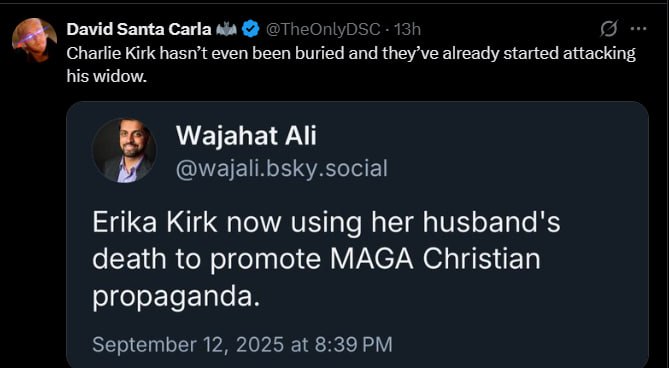Click Wajahat Ali's round profile photo
Image resolution: width=669 pixels, height=368 pixels.
tap(125, 151)
